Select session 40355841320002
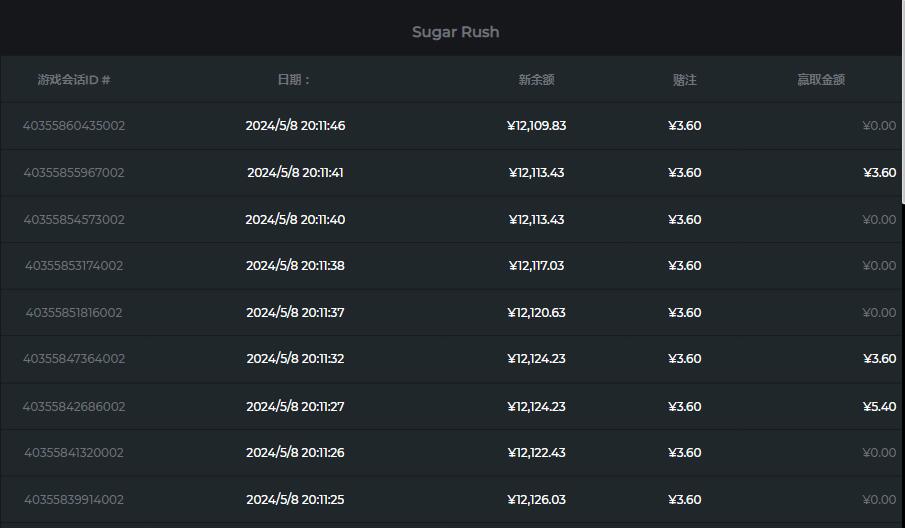The height and width of the screenshot is (528, 905). click(74, 453)
